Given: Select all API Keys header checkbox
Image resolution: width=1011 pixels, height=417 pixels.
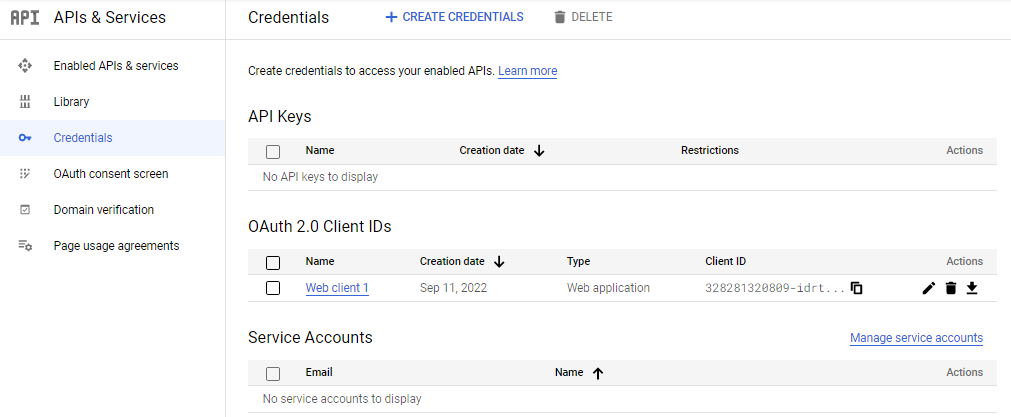Looking at the screenshot, I should tap(273, 151).
